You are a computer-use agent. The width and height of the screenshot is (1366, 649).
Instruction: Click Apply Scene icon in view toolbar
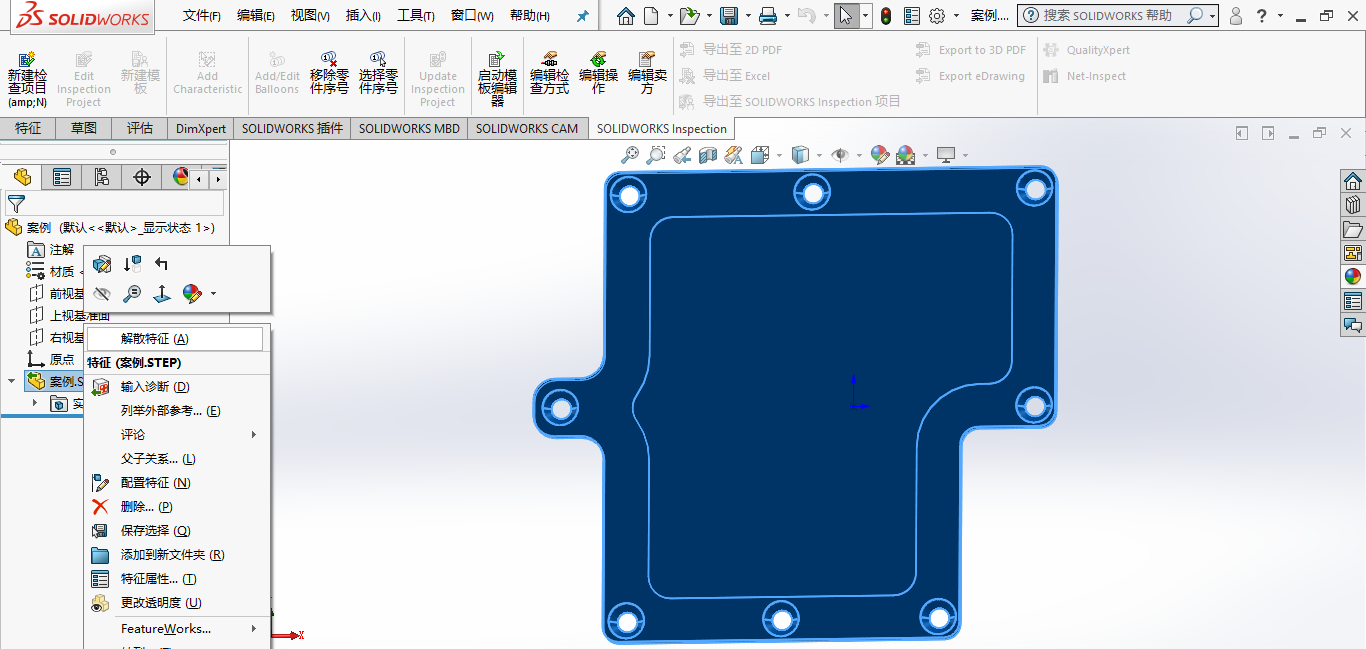click(906, 155)
